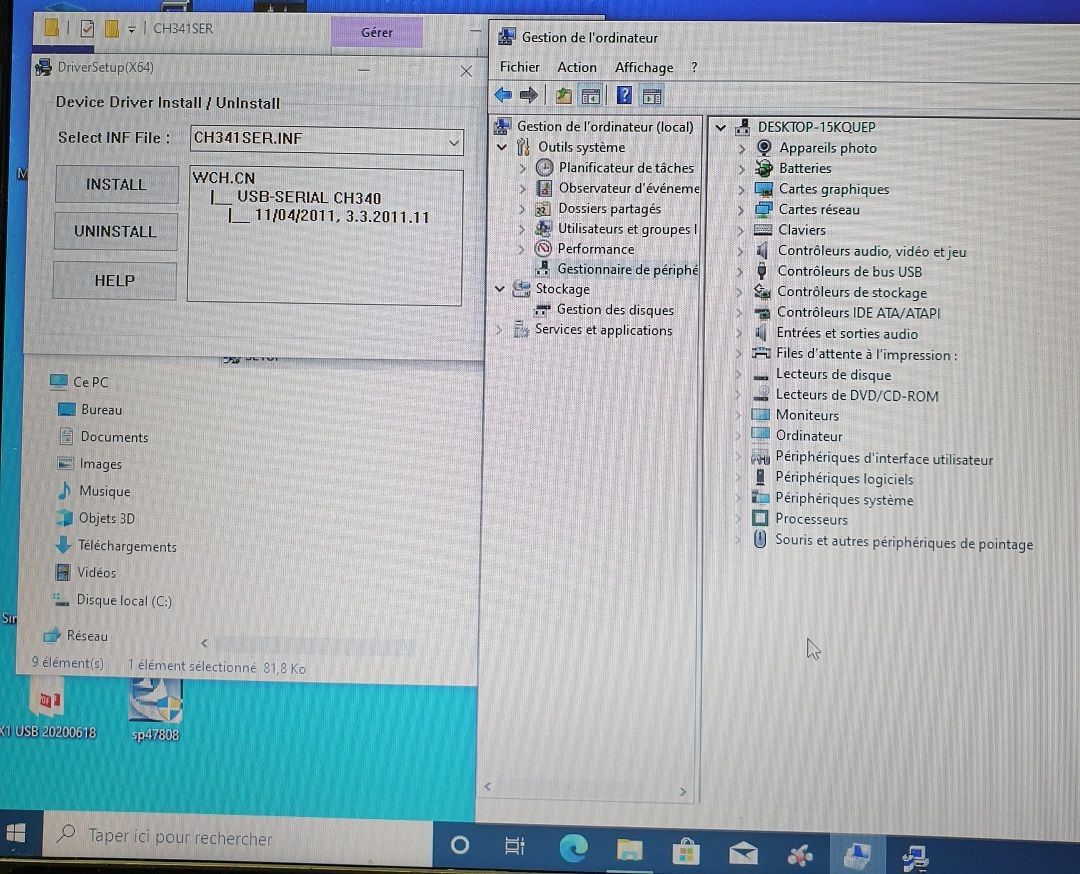The height and width of the screenshot is (874, 1080).
Task: Click Contrôleurs IDE ATA/ATAPI icon
Action: pyautogui.click(x=762, y=313)
